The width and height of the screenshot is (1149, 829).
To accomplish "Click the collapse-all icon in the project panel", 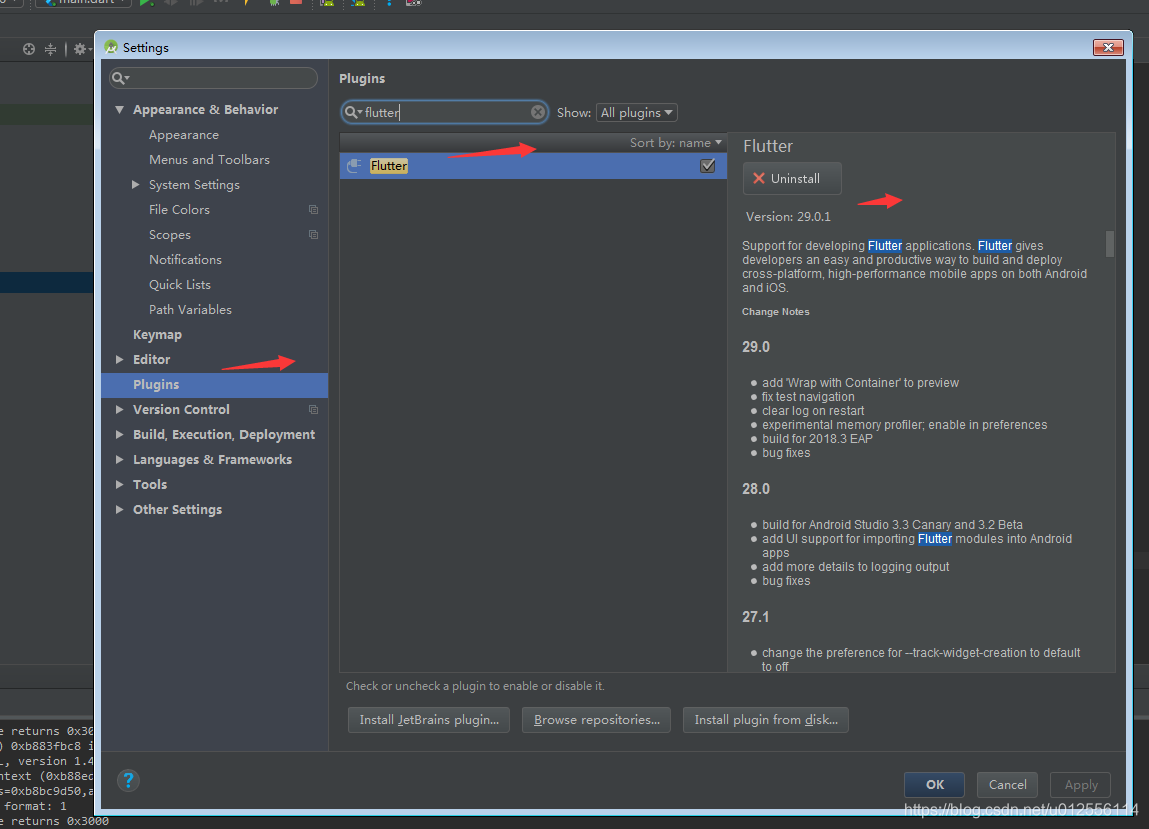I will (x=51, y=49).
